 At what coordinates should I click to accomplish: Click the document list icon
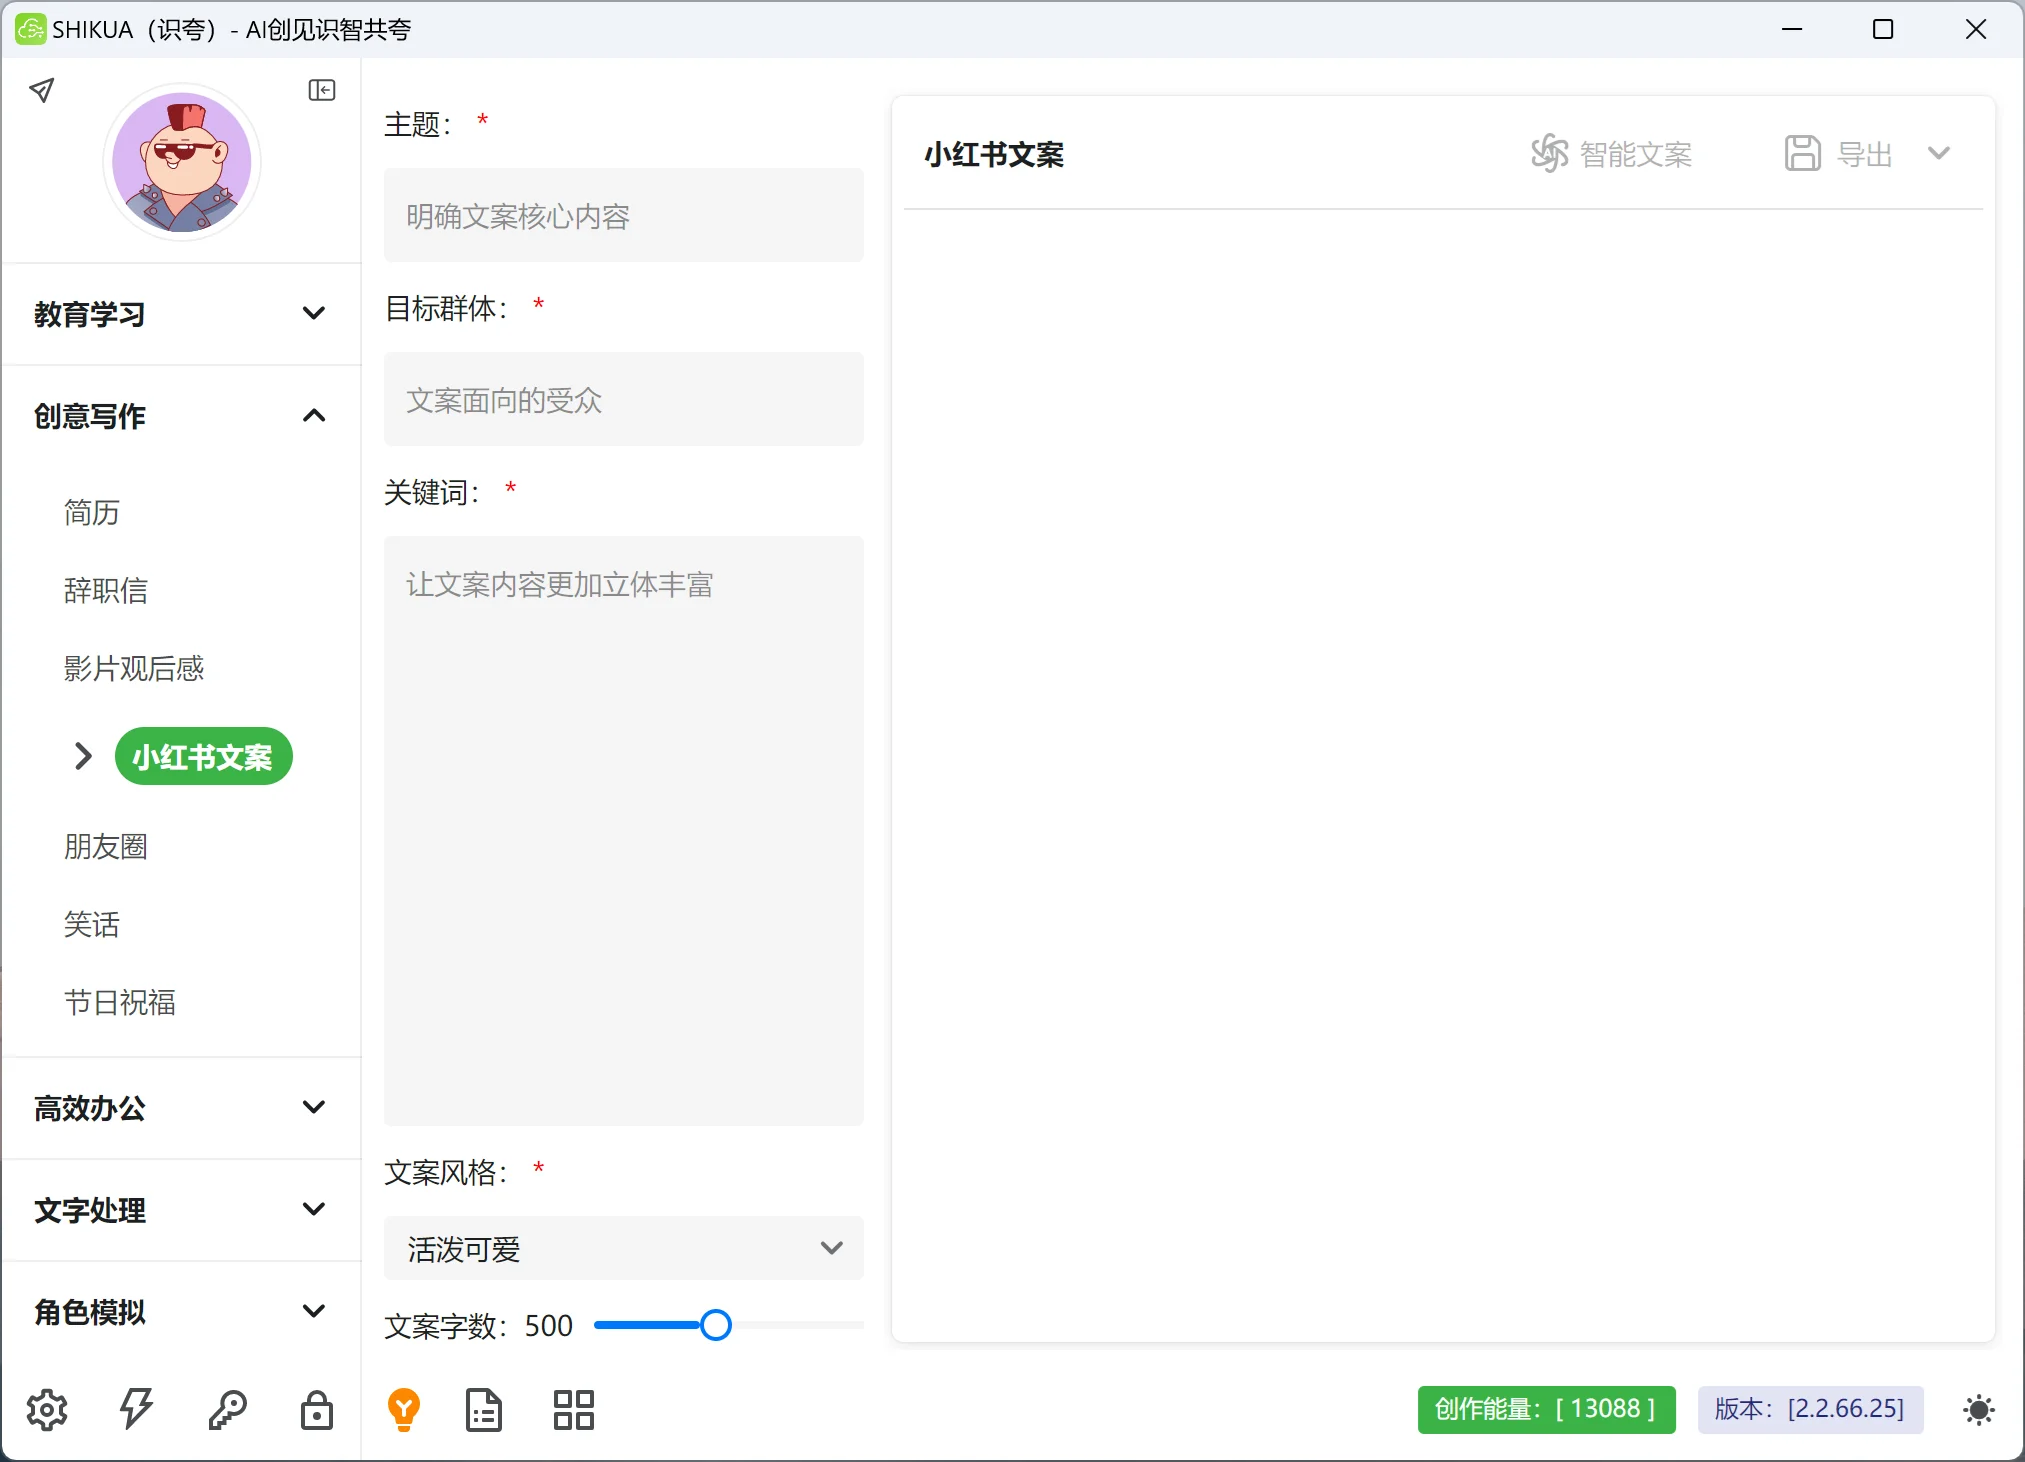(484, 1410)
